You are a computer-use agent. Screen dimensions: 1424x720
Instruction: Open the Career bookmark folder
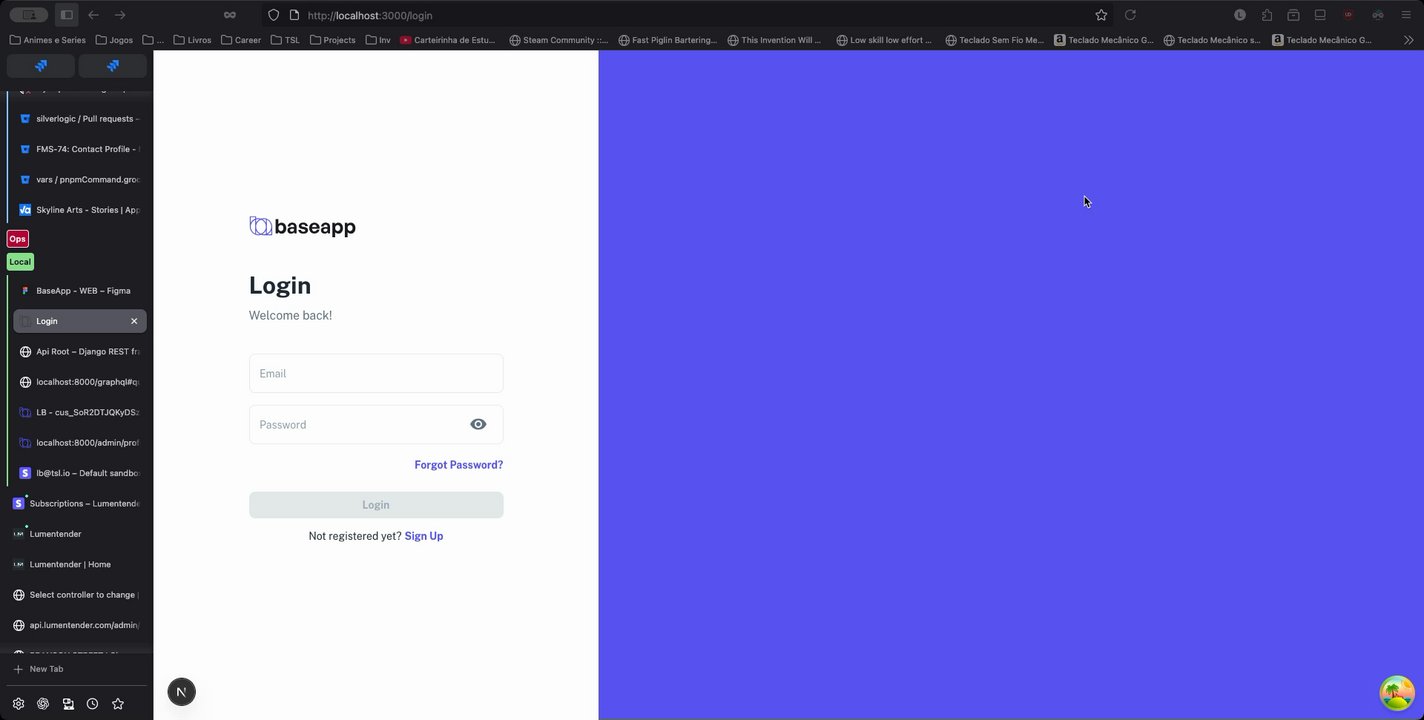click(240, 40)
